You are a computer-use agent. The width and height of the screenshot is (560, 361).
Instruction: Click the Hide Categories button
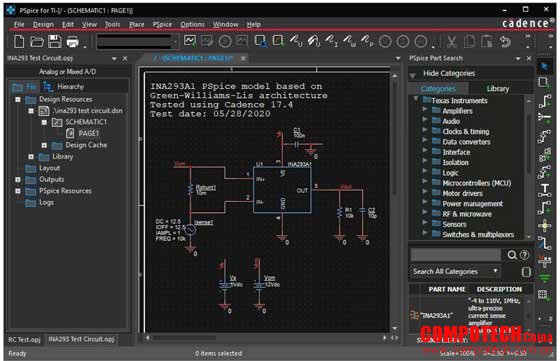[x=449, y=74]
